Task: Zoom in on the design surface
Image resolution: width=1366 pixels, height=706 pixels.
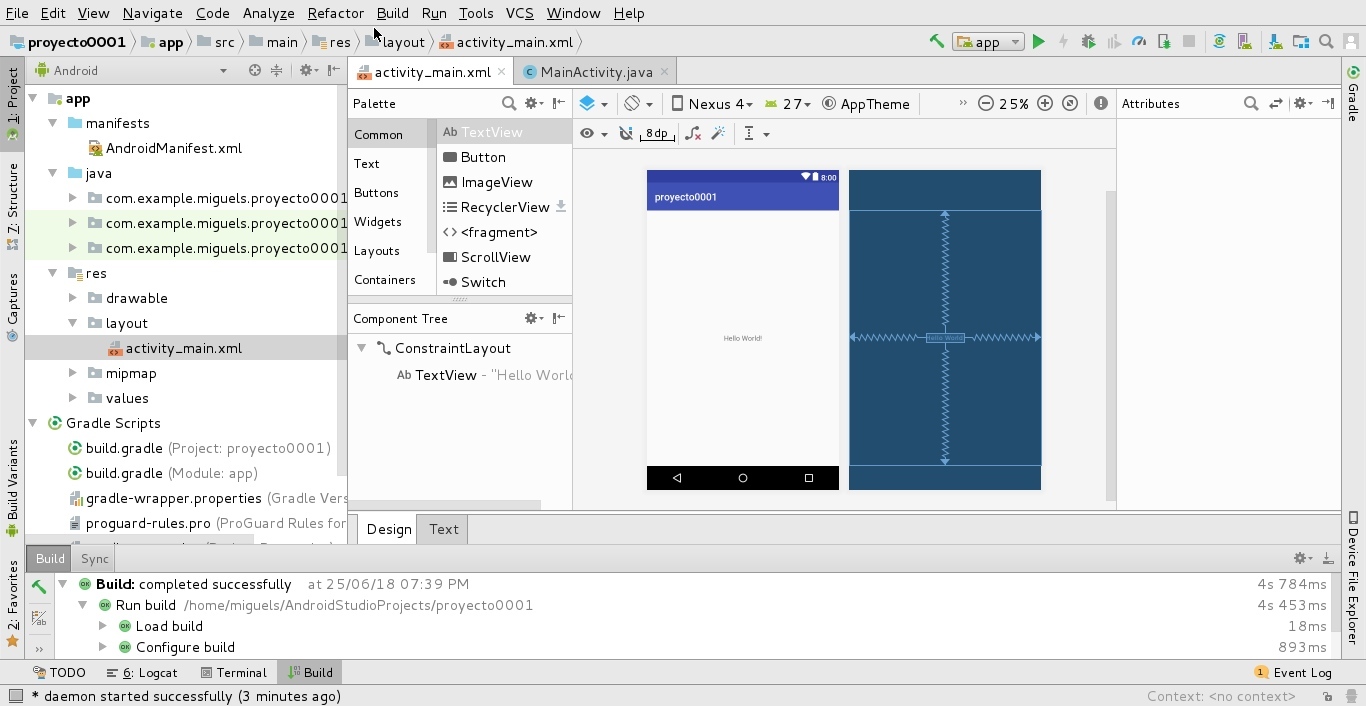Action: pyautogui.click(x=1045, y=104)
